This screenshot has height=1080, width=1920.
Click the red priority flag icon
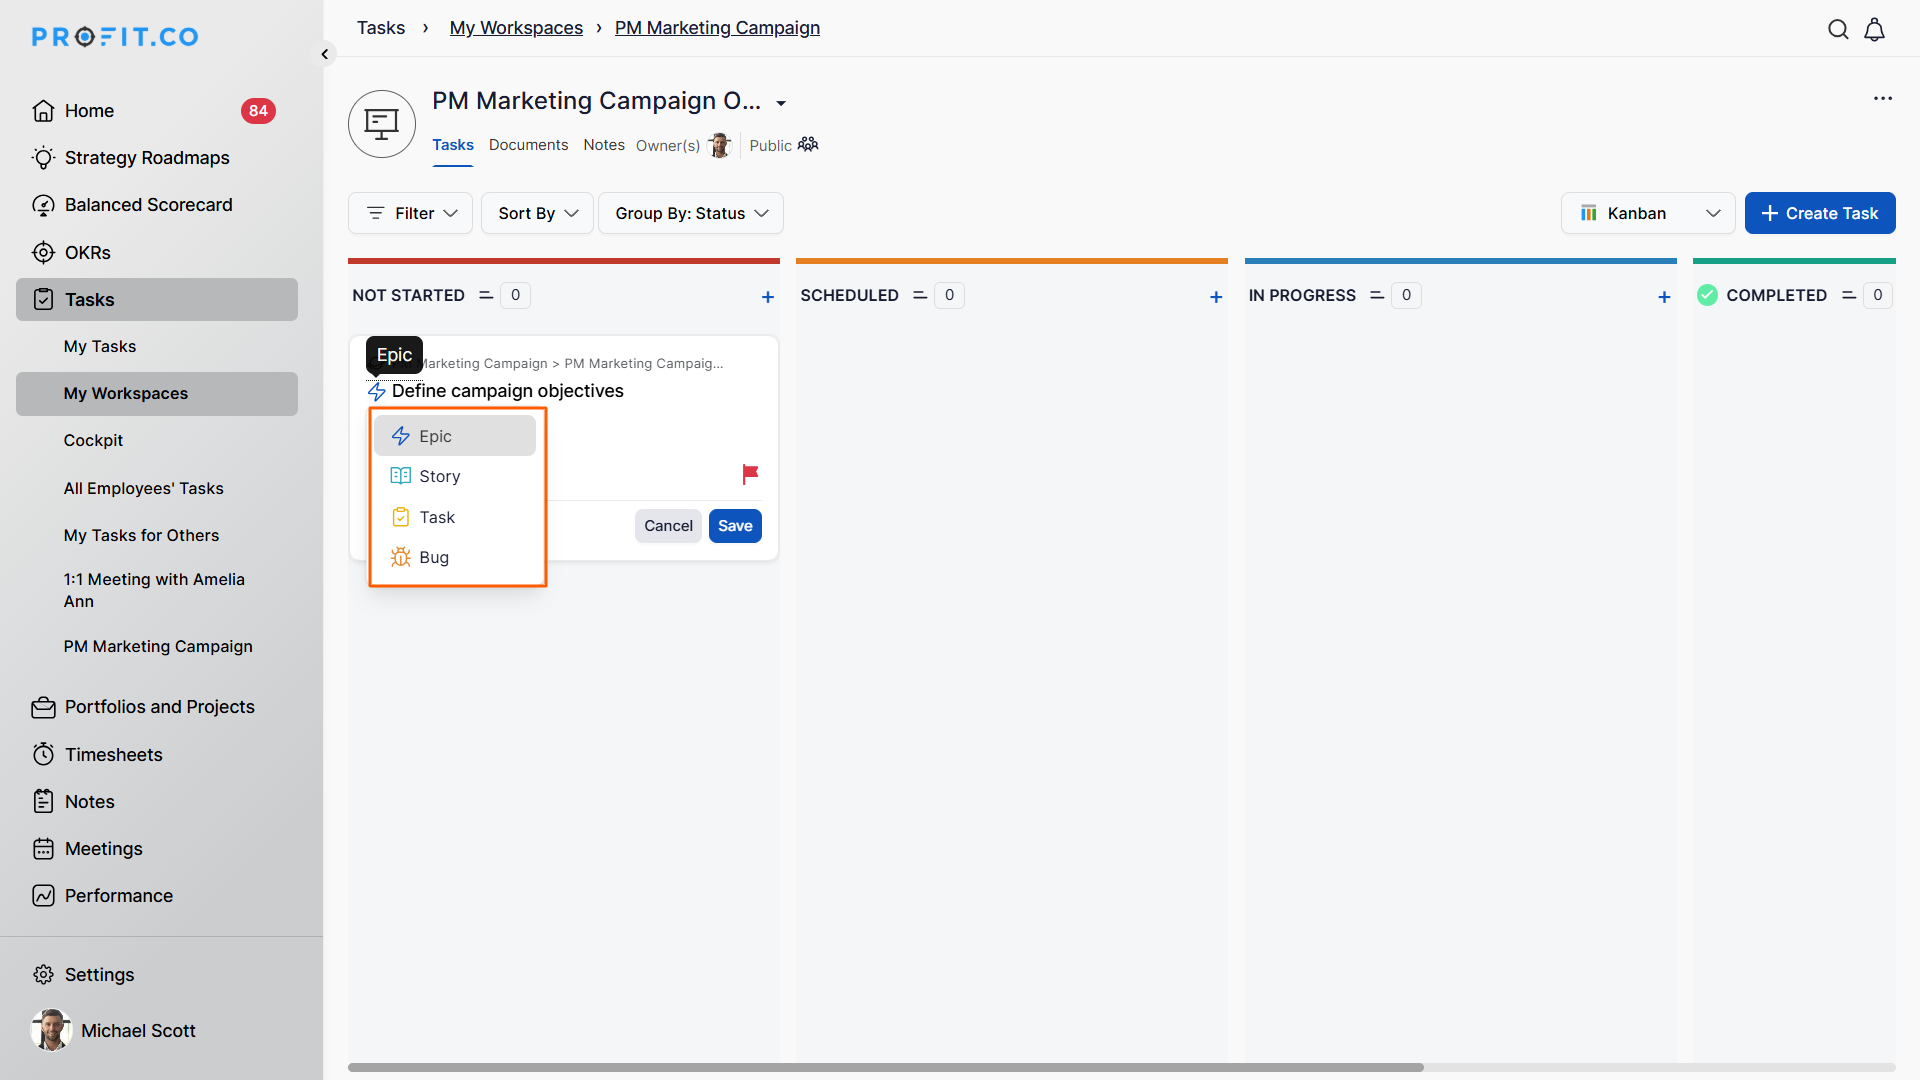750,474
